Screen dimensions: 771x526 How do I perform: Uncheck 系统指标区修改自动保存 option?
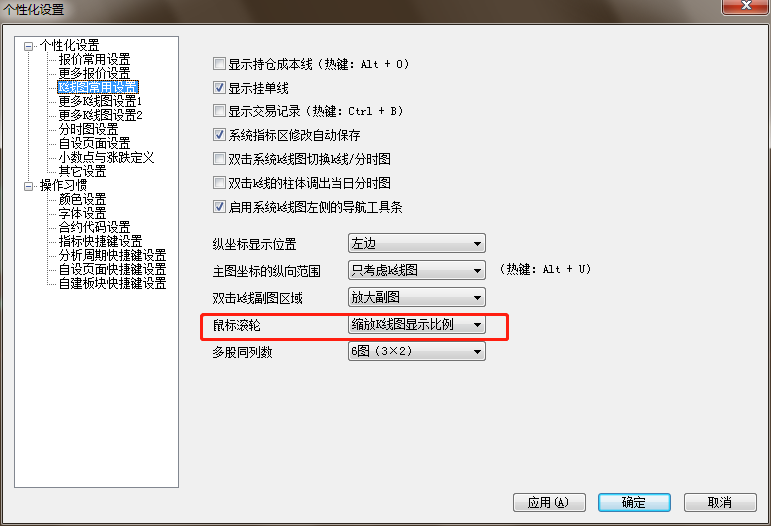point(219,135)
